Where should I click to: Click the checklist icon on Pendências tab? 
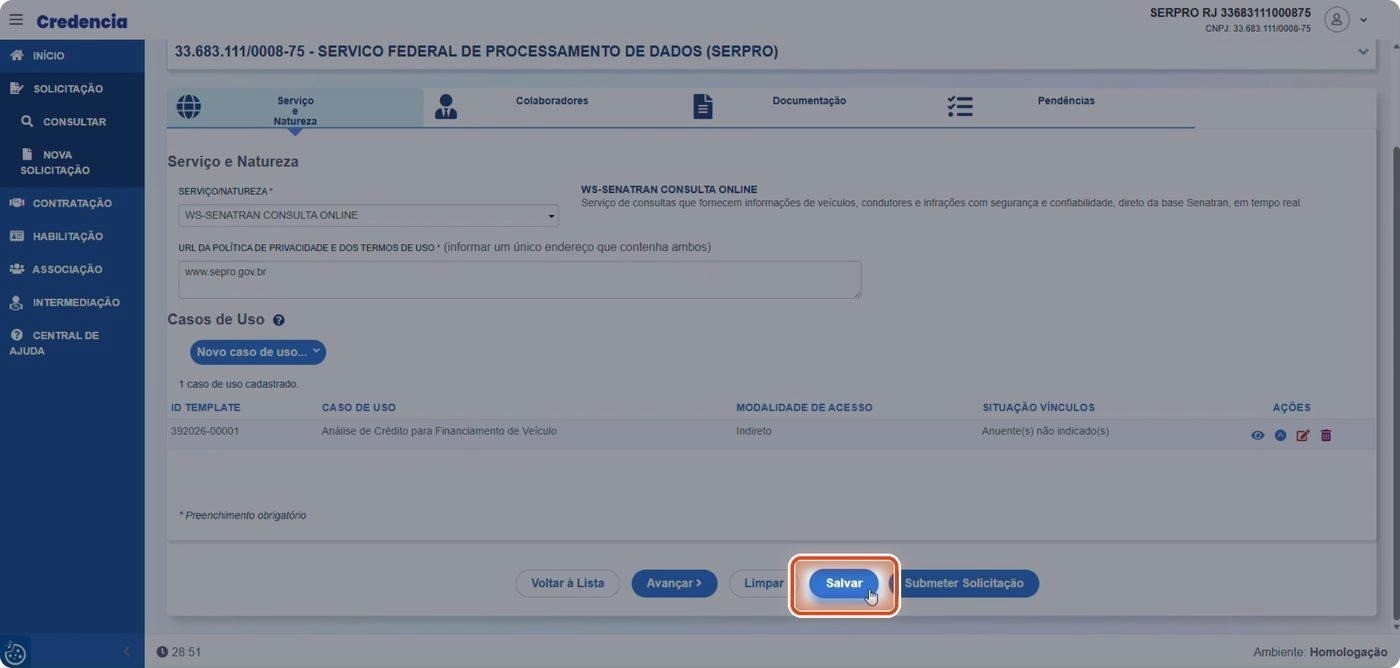[960, 107]
